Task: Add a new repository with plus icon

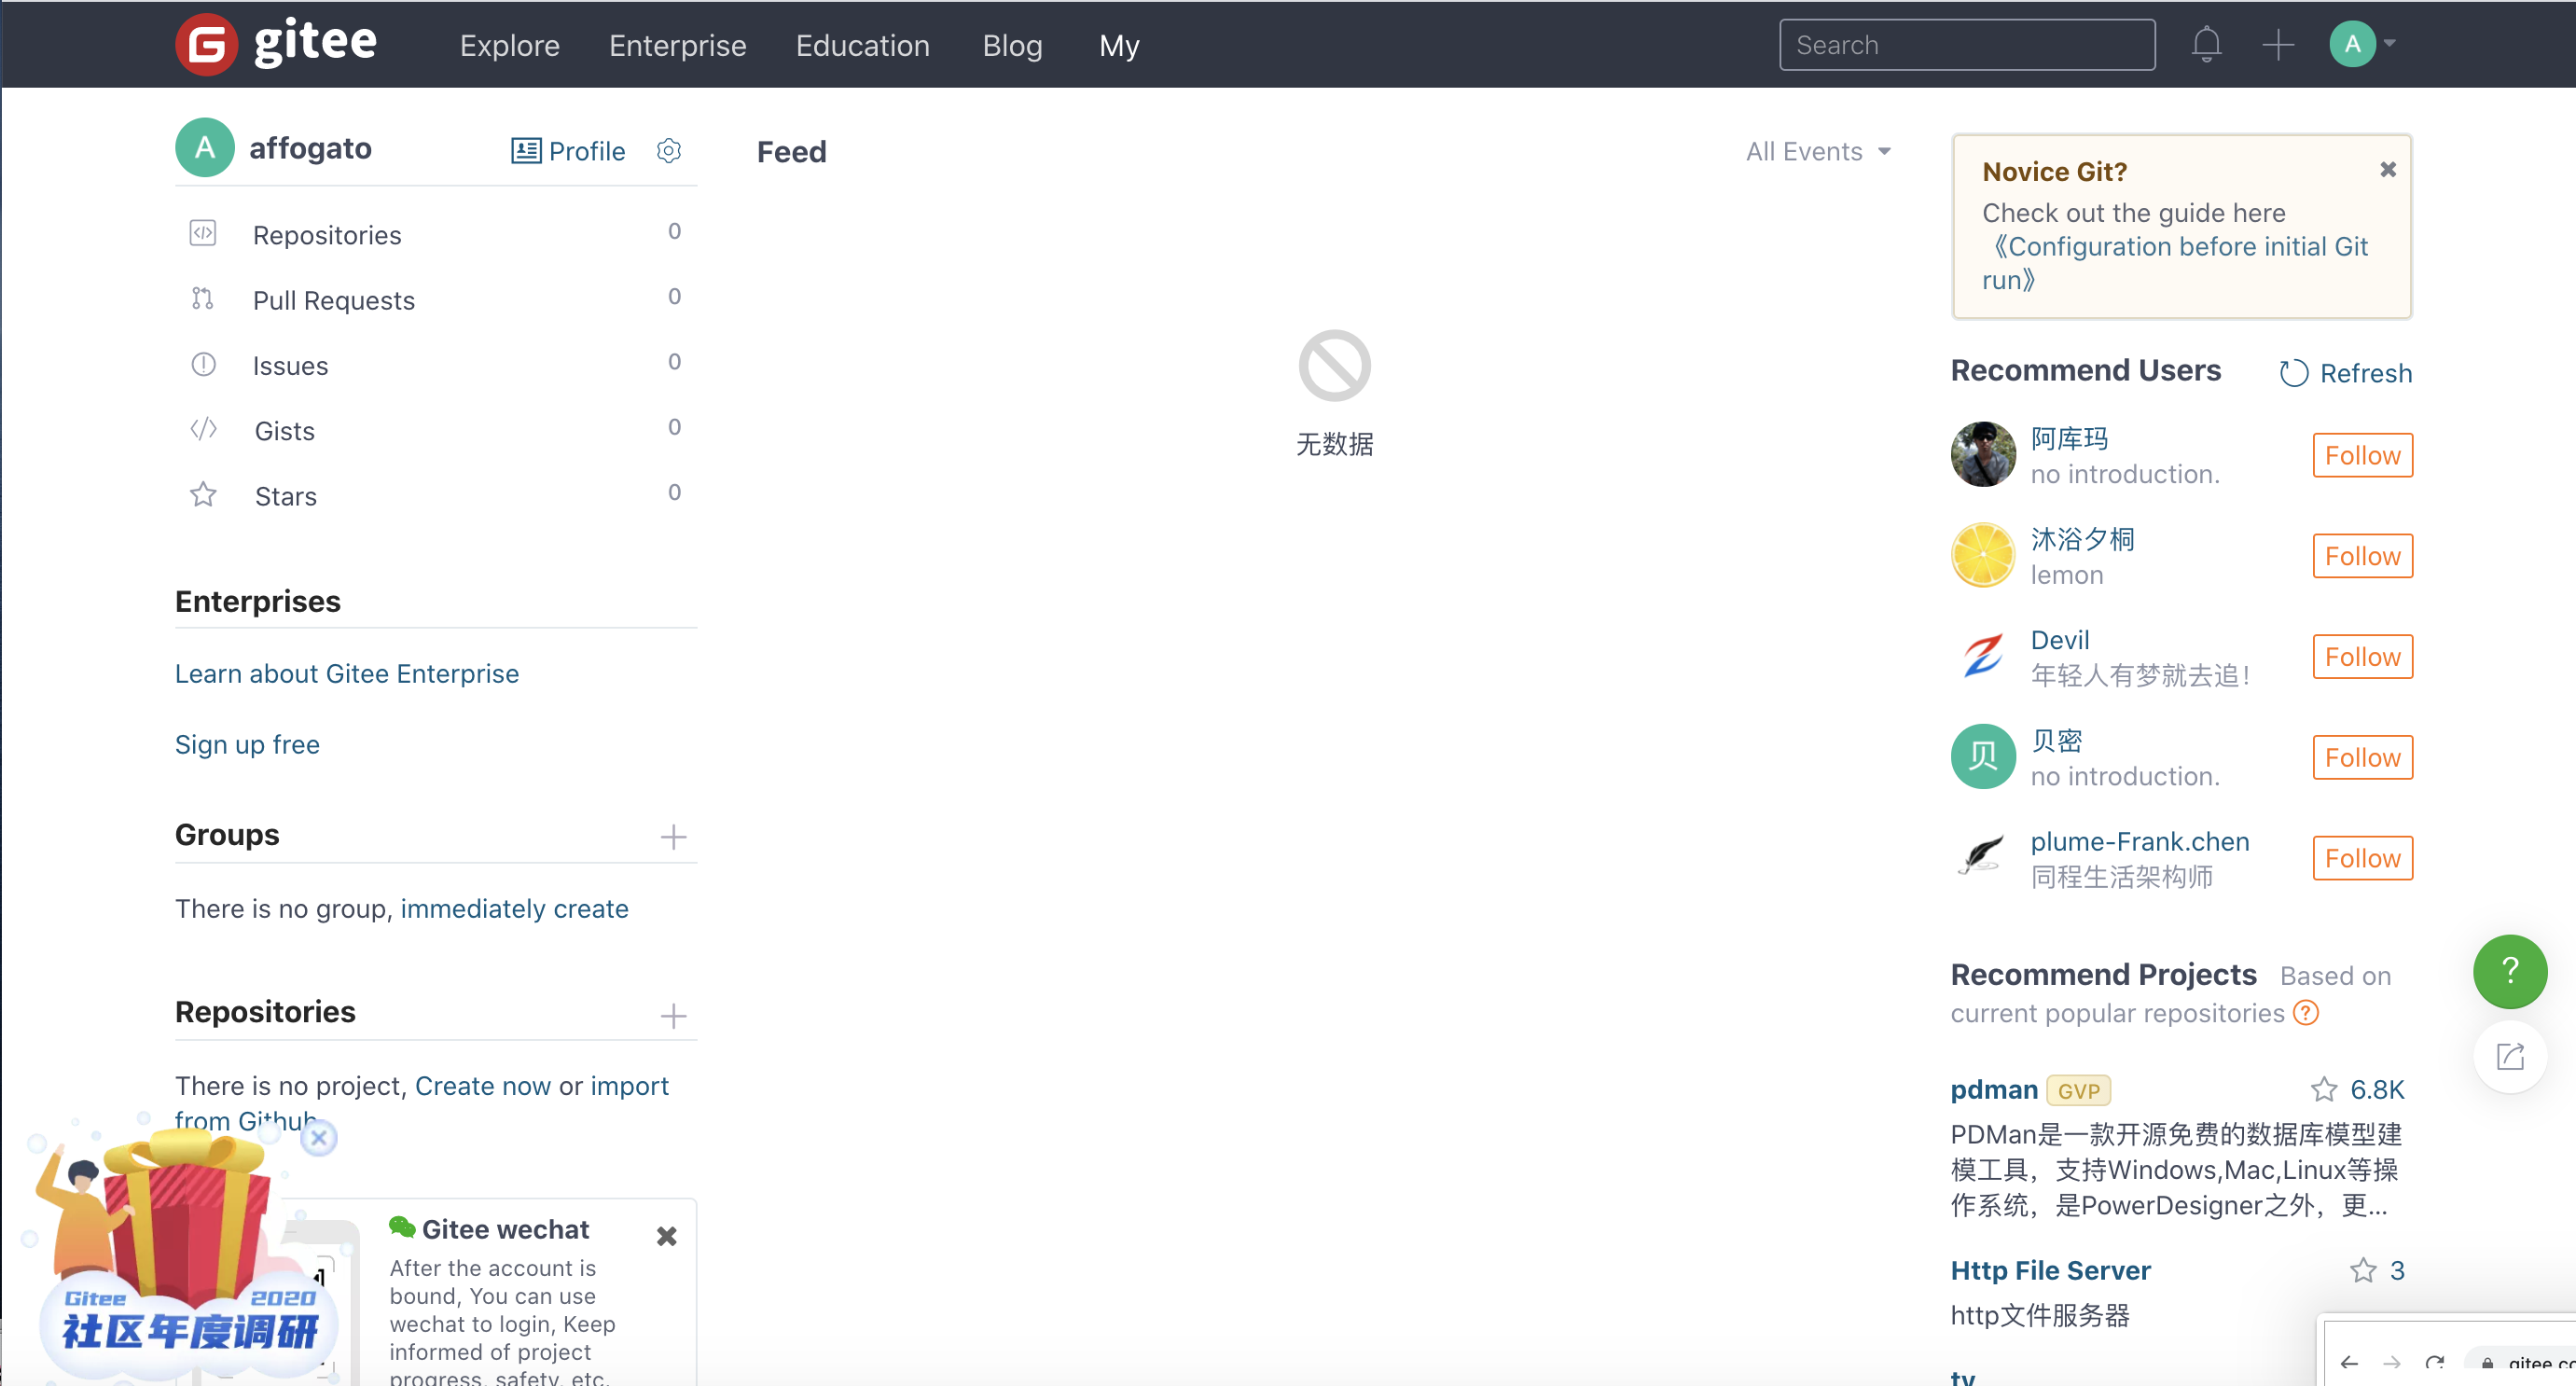Action: pyautogui.click(x=673, y=1015)
